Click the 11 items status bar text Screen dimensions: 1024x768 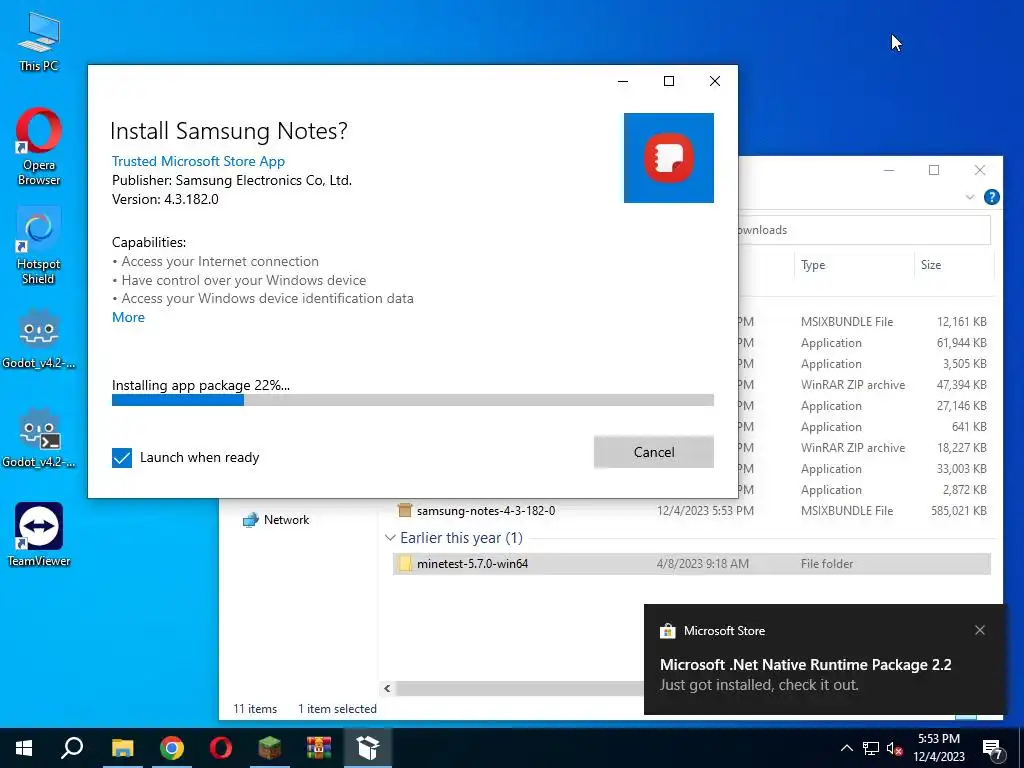[x=255, y=709]
